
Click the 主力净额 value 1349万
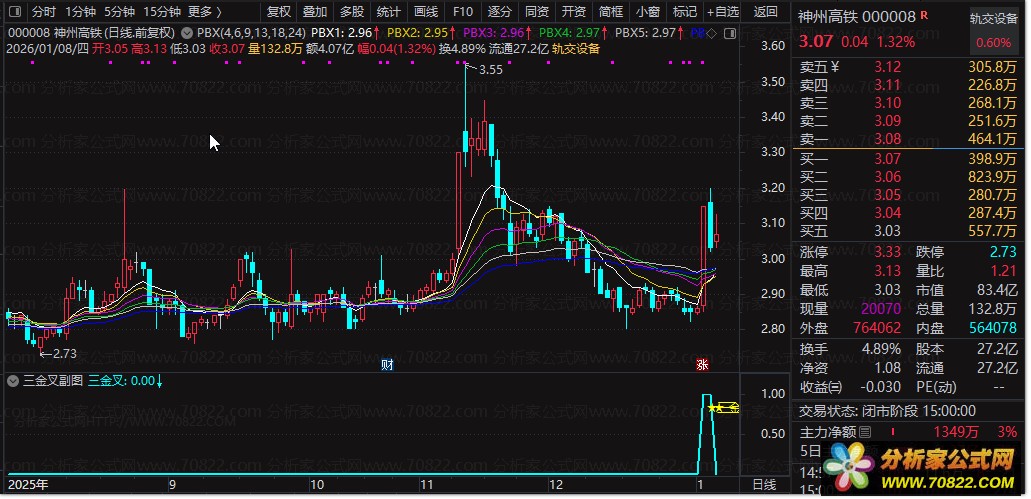957,433
